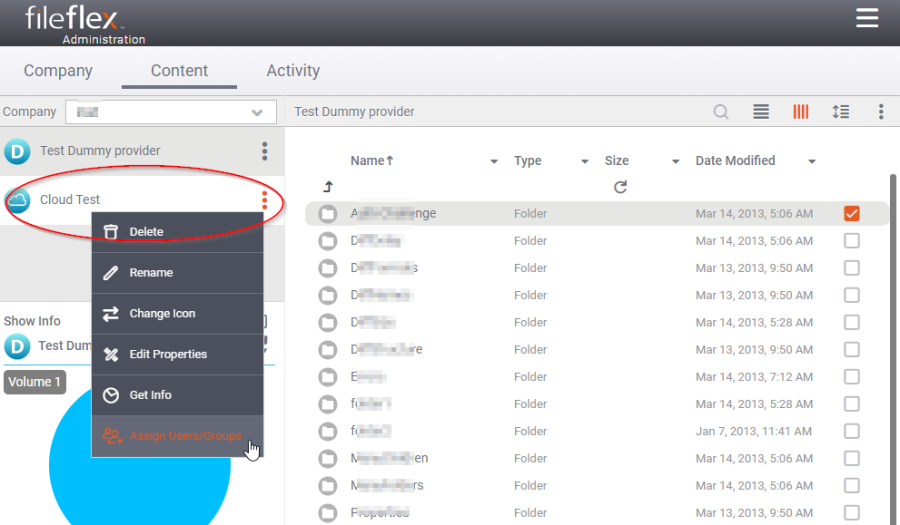900x525 pixels.
Task: Click the Rename pencil icon
Action: [111, 273]
